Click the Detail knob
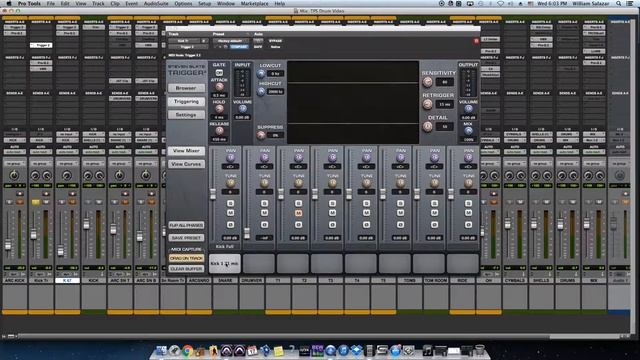The image size is (640, 360). pyautogui.click(x=427, y=127)
